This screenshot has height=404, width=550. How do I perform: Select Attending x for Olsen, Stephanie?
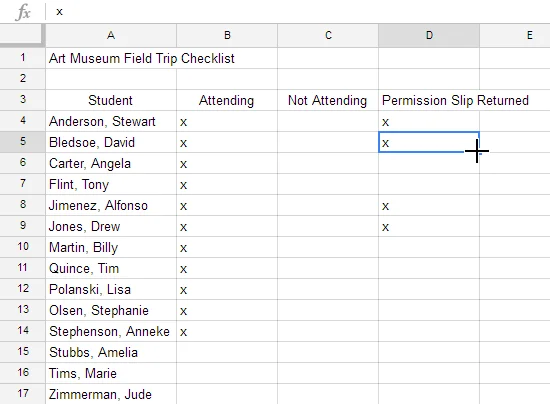pyautogui.click(x=227, y=310)
